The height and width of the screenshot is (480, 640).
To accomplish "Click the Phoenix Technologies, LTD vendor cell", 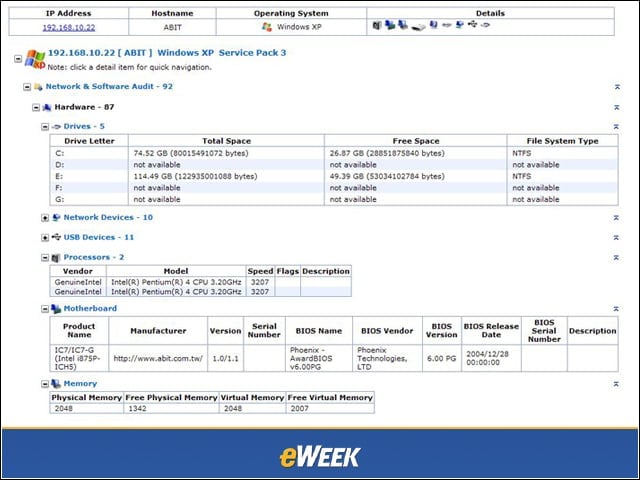I will pos(387,358).
